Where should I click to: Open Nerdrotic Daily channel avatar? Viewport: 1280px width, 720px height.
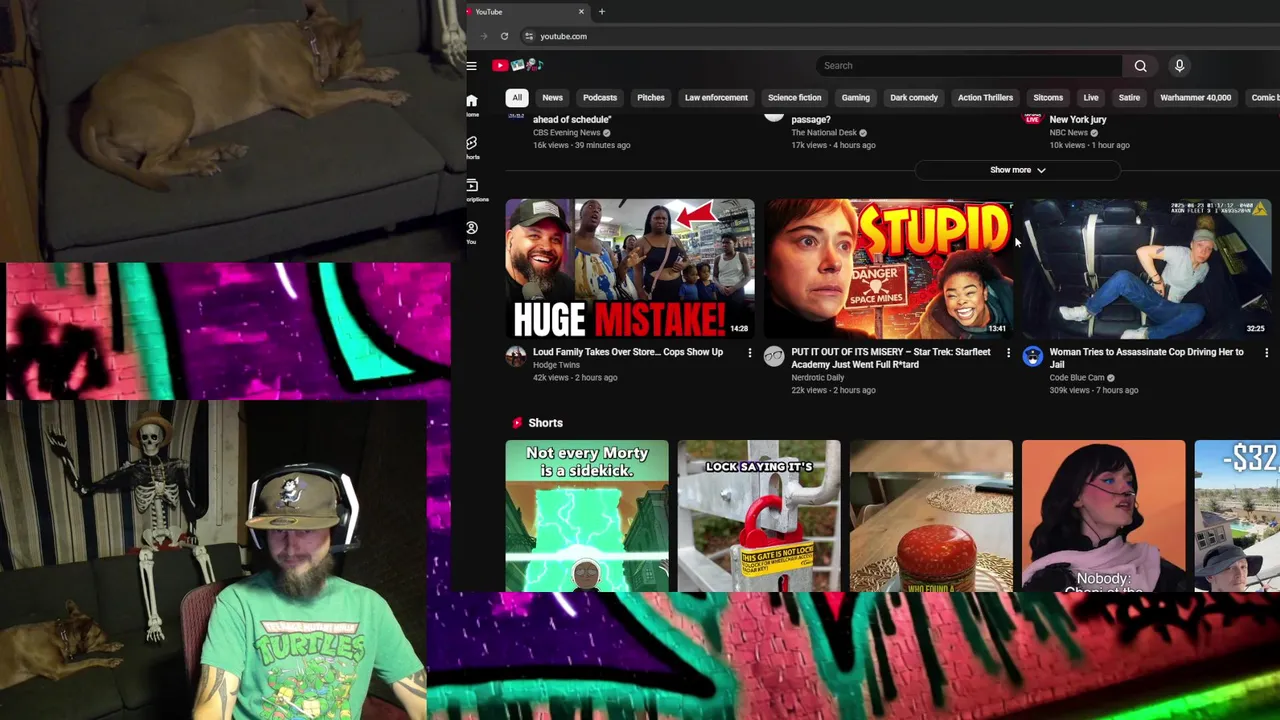774,356
